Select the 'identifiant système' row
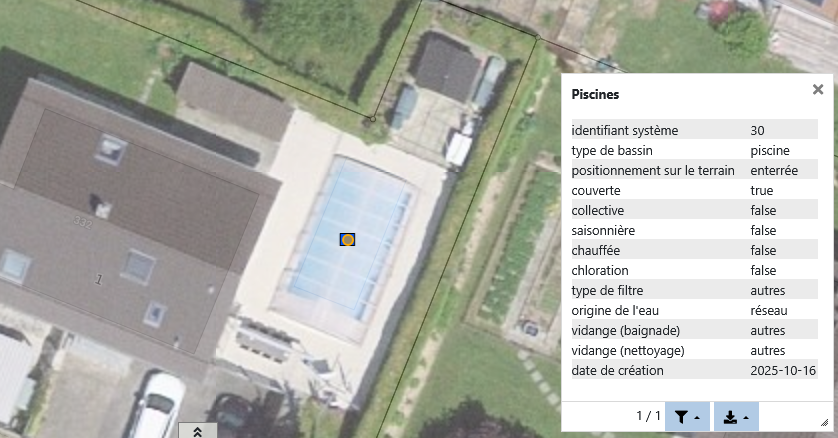The image size is (838, 438). pyautogui.click(x=694, y=130)
